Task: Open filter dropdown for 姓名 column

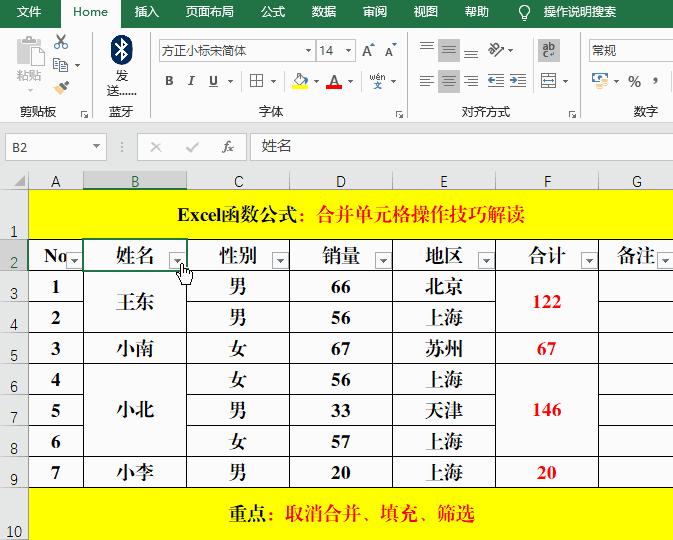Action: pos(177,260)
